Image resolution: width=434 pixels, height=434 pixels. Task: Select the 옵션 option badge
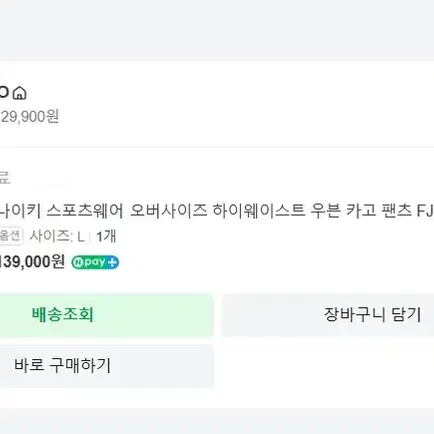pyautogui.click(x=11, y=236)
